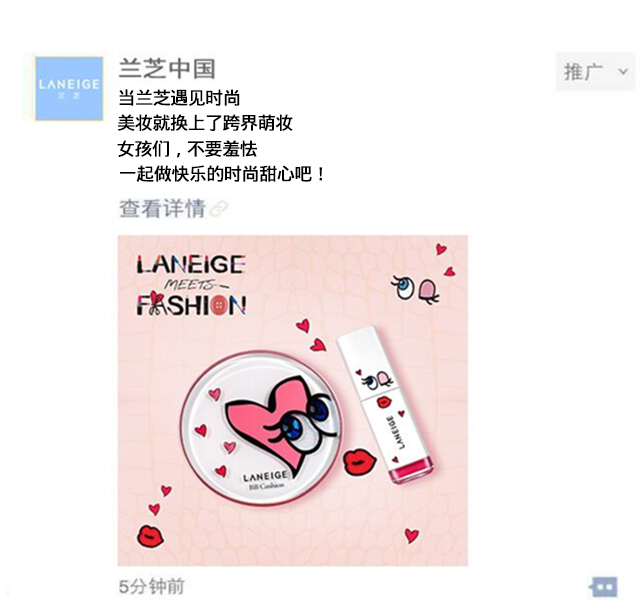644x600 pixels.
Task: Click the 5分钟前 timestamp
Action: click(152, 586)
